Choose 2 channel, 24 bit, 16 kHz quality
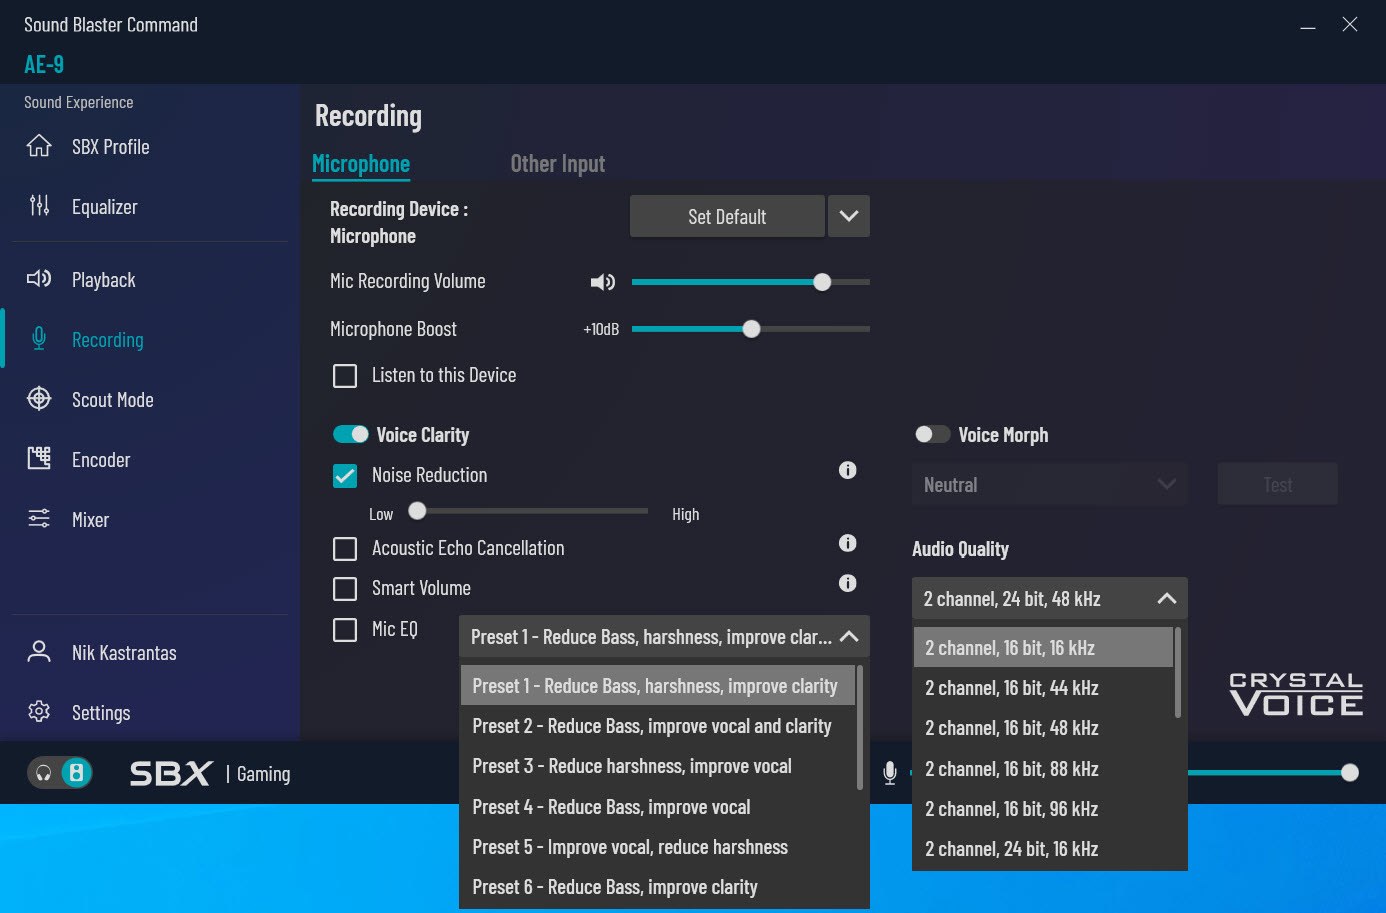This screenshot has width=1386, height=913. [1043, 849]
